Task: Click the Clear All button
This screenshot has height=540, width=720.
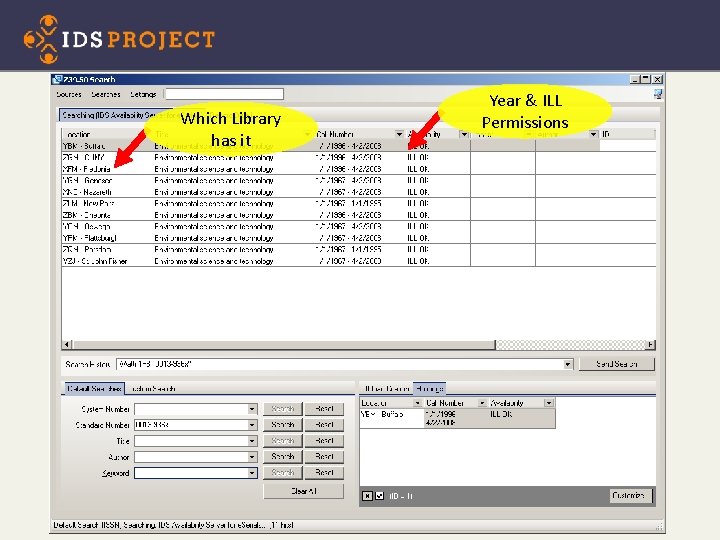Action: pyautogui.click(x=304, y=491)
